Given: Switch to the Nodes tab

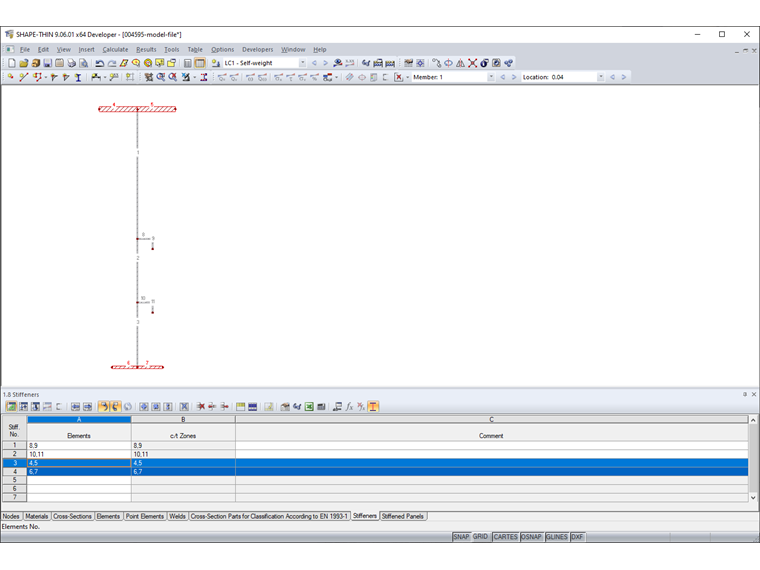Looking at the screenshot, I should coord(11,516).
